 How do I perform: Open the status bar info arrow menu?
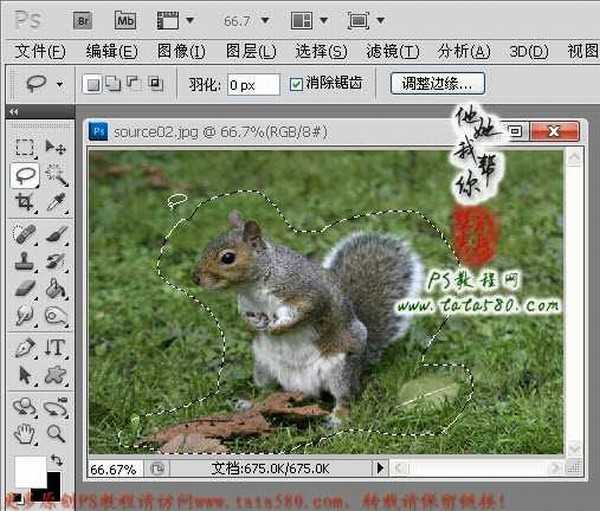379,467
